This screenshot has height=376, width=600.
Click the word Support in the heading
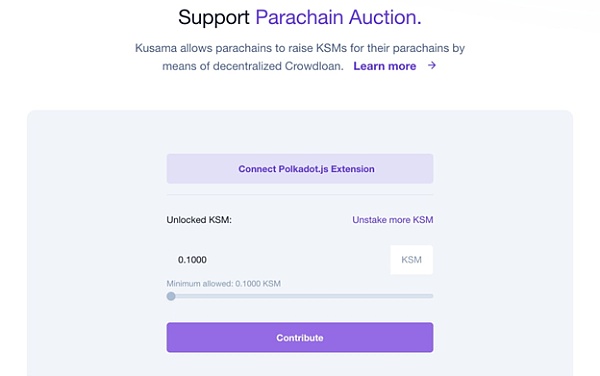coord(214,18)
